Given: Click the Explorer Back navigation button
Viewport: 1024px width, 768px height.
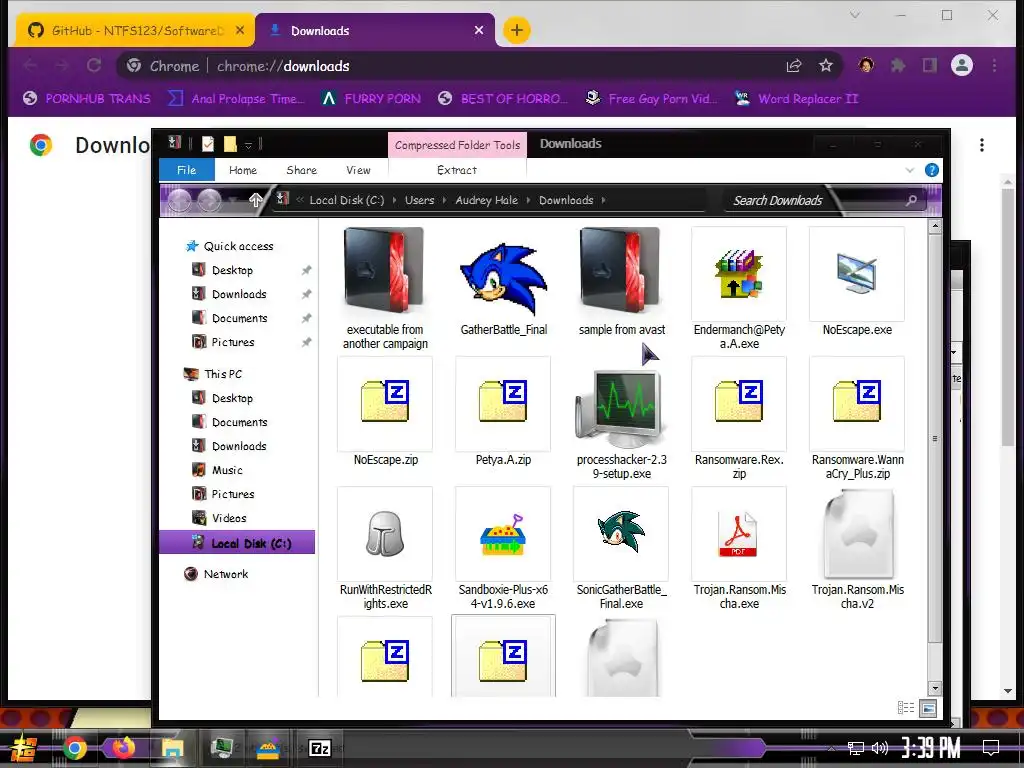Looking at the screenshot, I should pyautogui.click(x=180, y=200).
